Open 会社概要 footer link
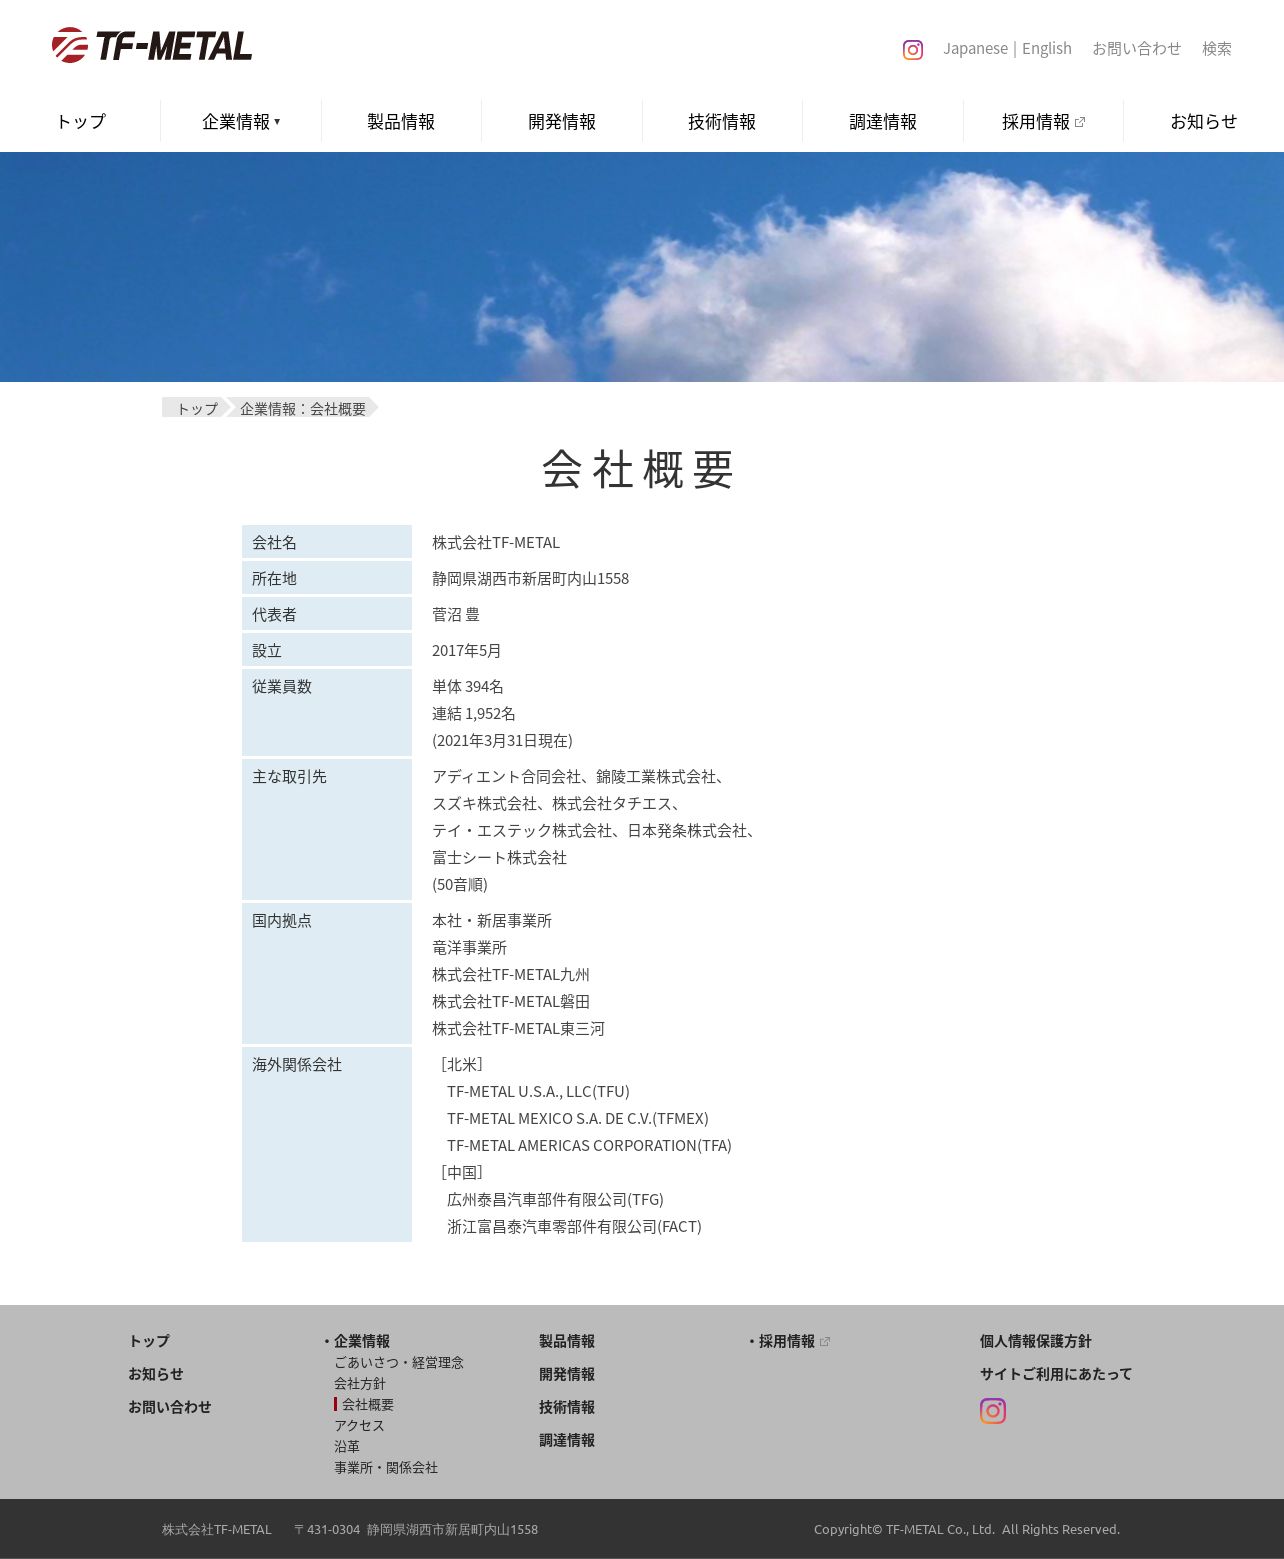This screenshot has height=1559, width=1284. click(368, 1404)
